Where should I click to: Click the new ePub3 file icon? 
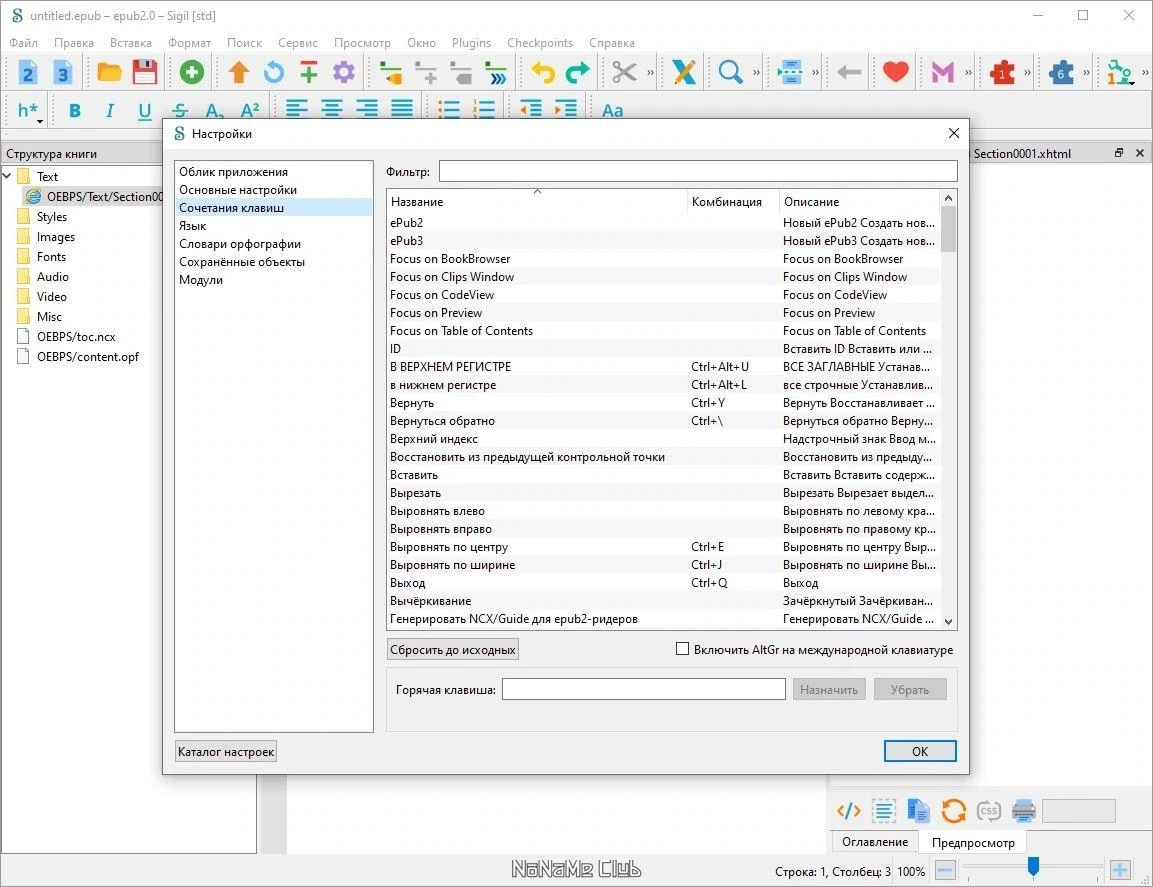tap(63, 72)
